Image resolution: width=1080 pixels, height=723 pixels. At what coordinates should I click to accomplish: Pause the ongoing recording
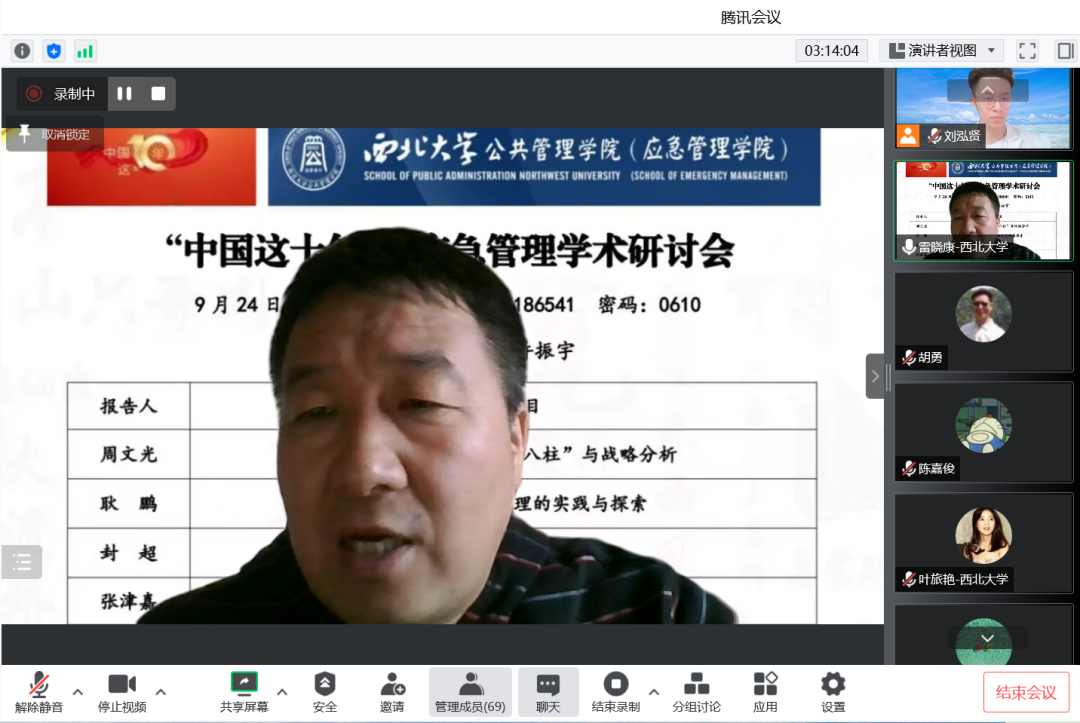click(x=125, y=94)
